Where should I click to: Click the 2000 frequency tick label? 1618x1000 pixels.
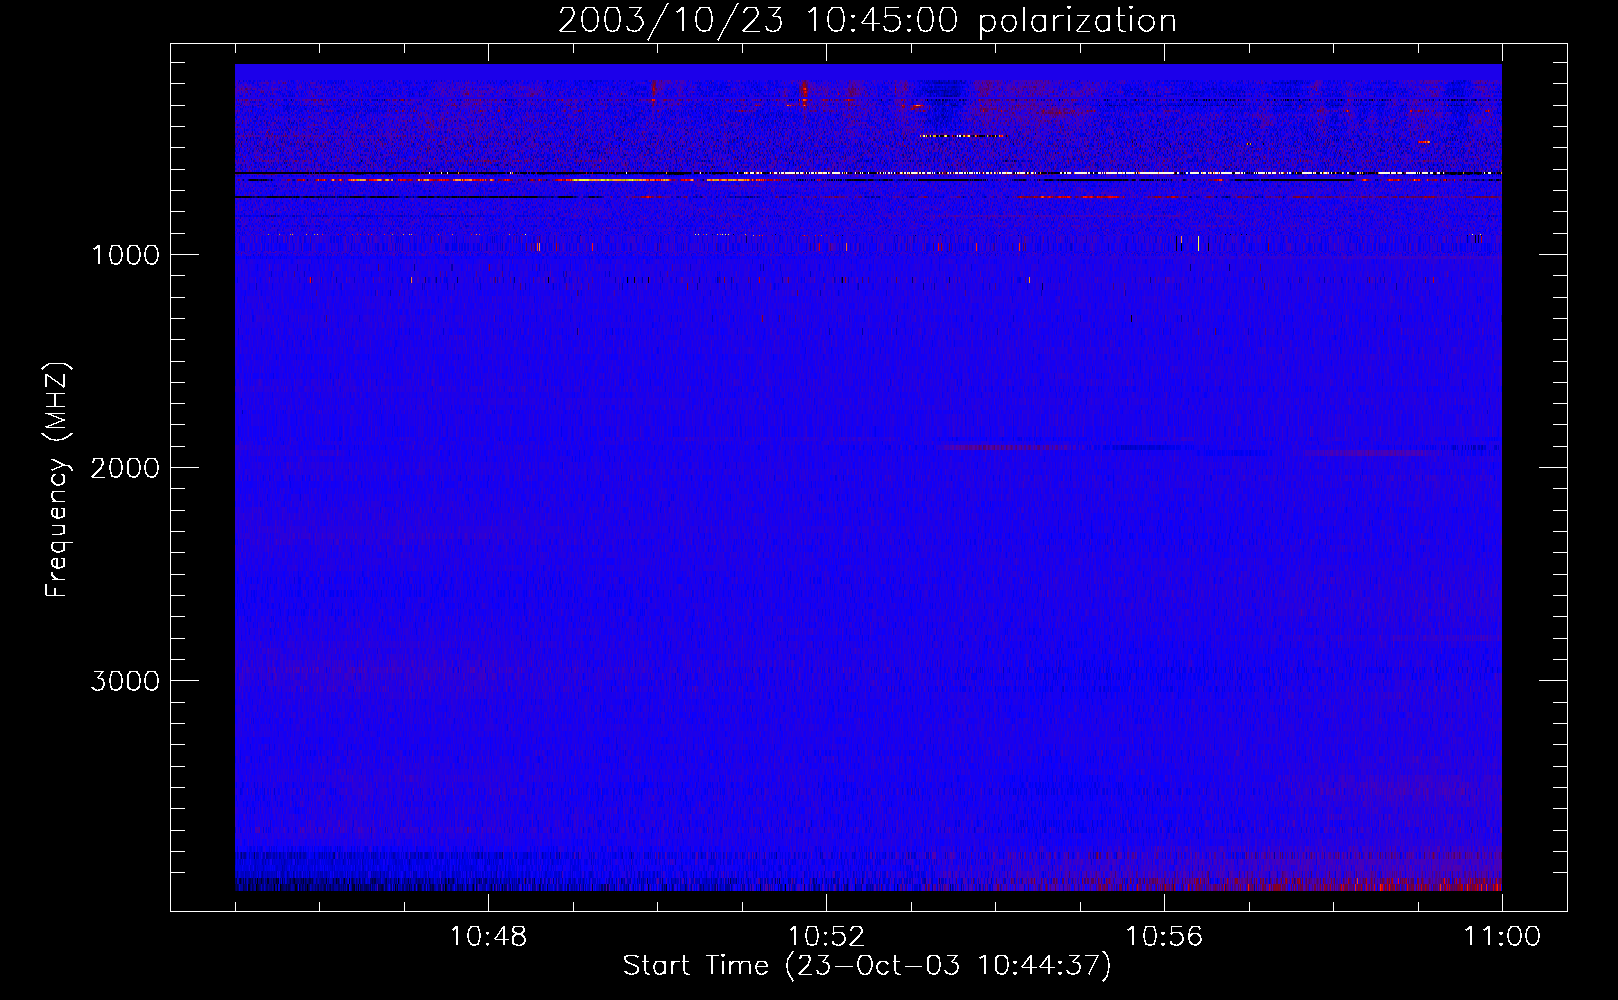pos(125,468)
